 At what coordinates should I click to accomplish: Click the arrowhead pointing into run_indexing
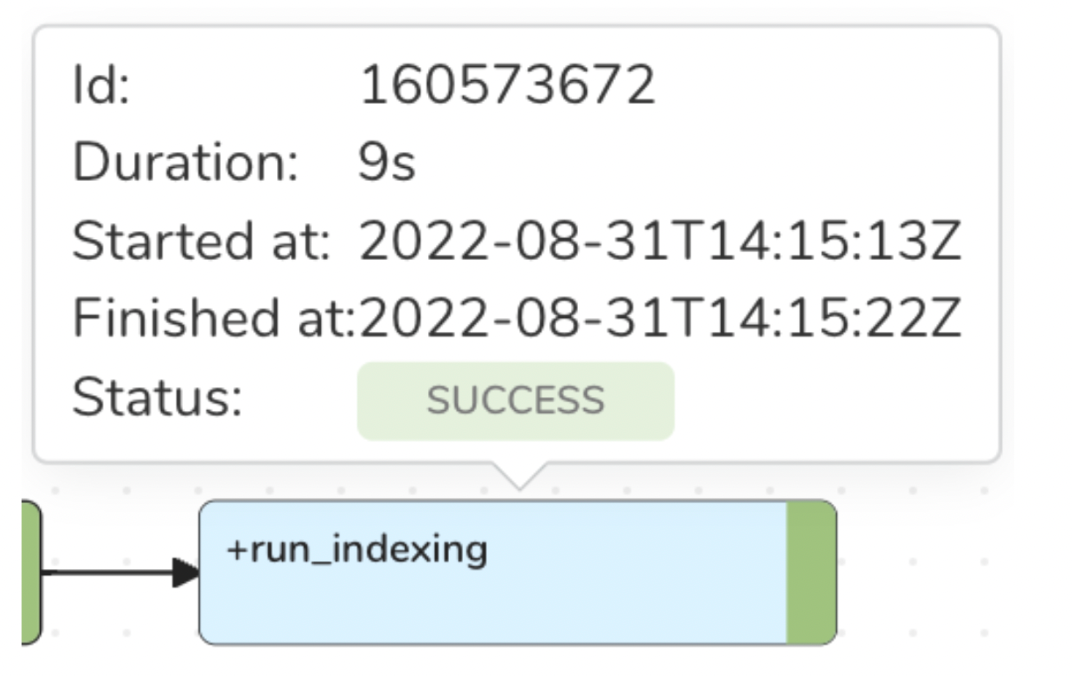pyautogui.click(x=185, y=573)
